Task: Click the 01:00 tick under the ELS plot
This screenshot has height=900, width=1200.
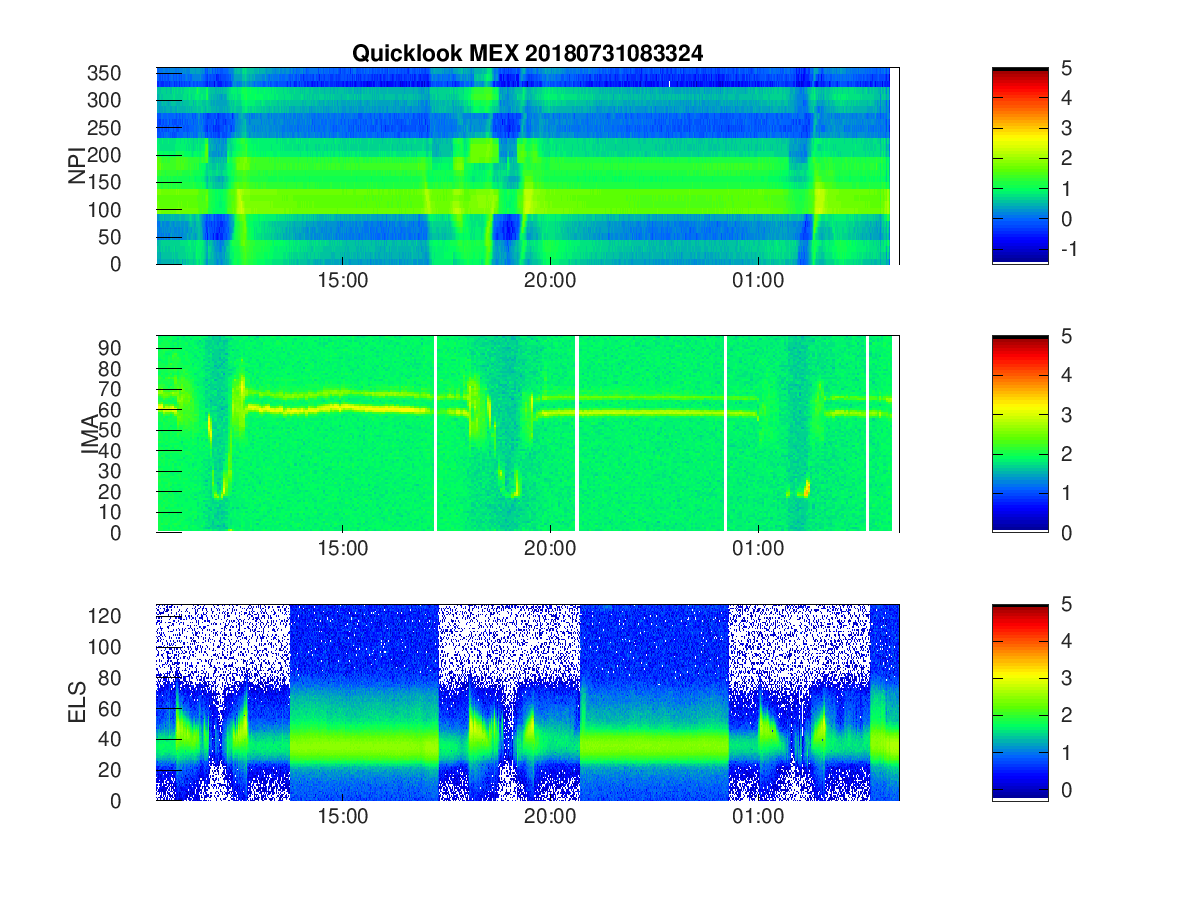Action: point(758,816)
